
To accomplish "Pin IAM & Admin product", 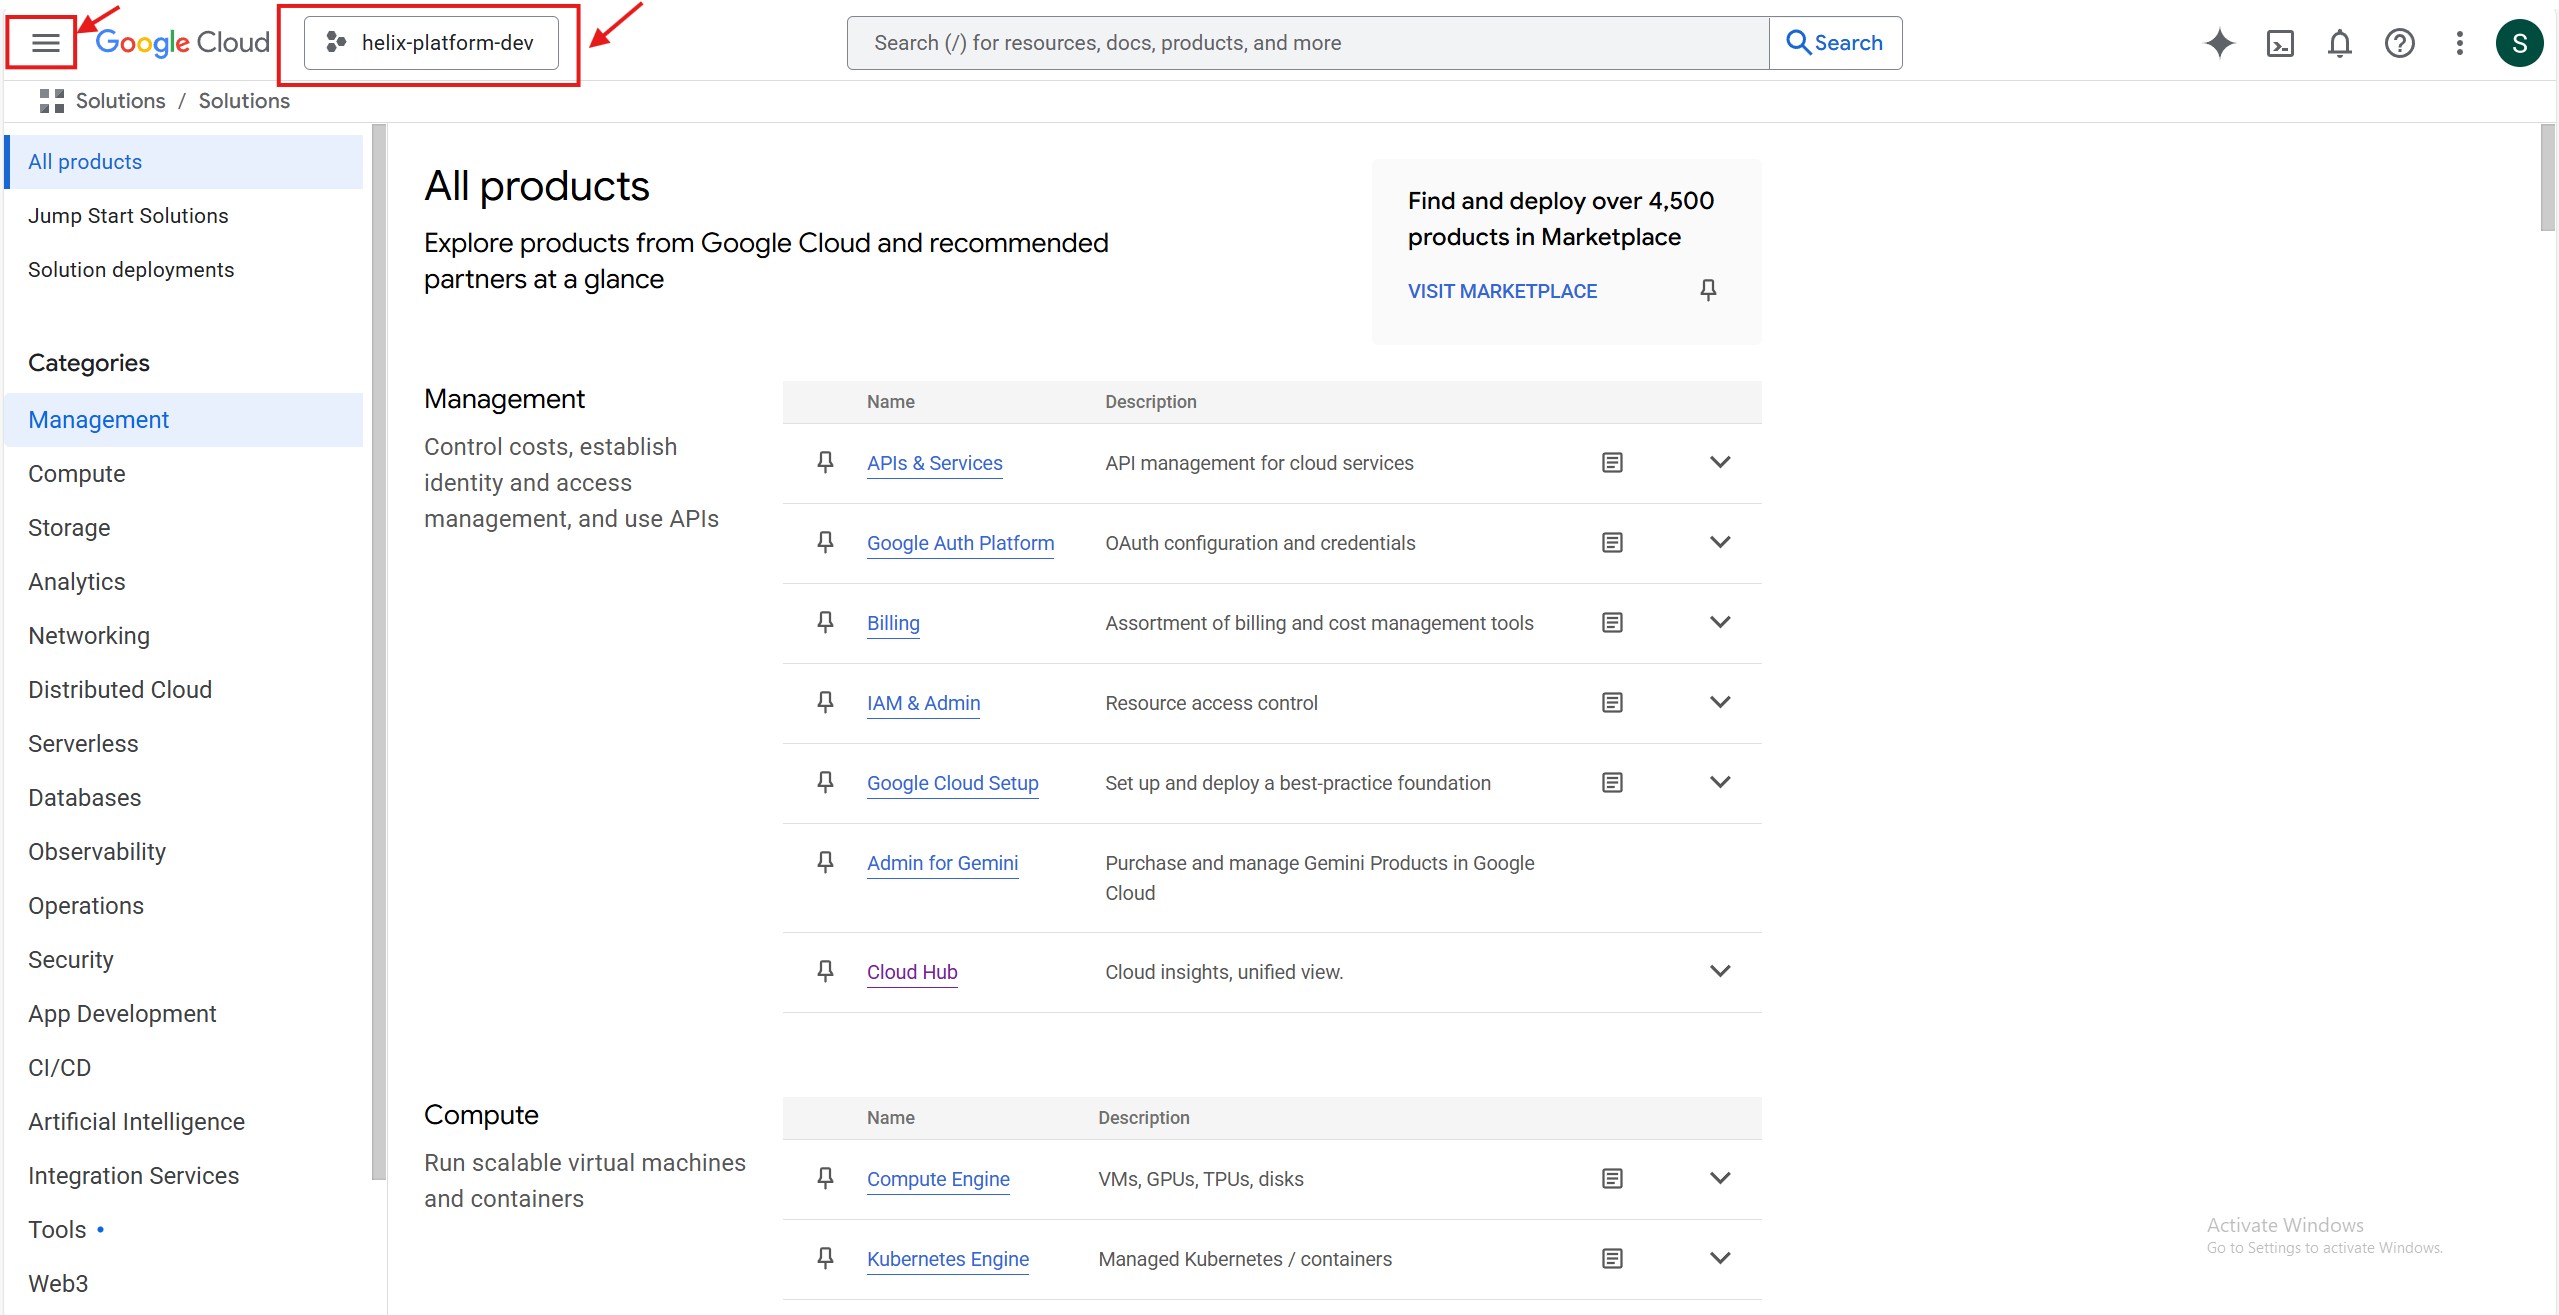I will point(825,702).
